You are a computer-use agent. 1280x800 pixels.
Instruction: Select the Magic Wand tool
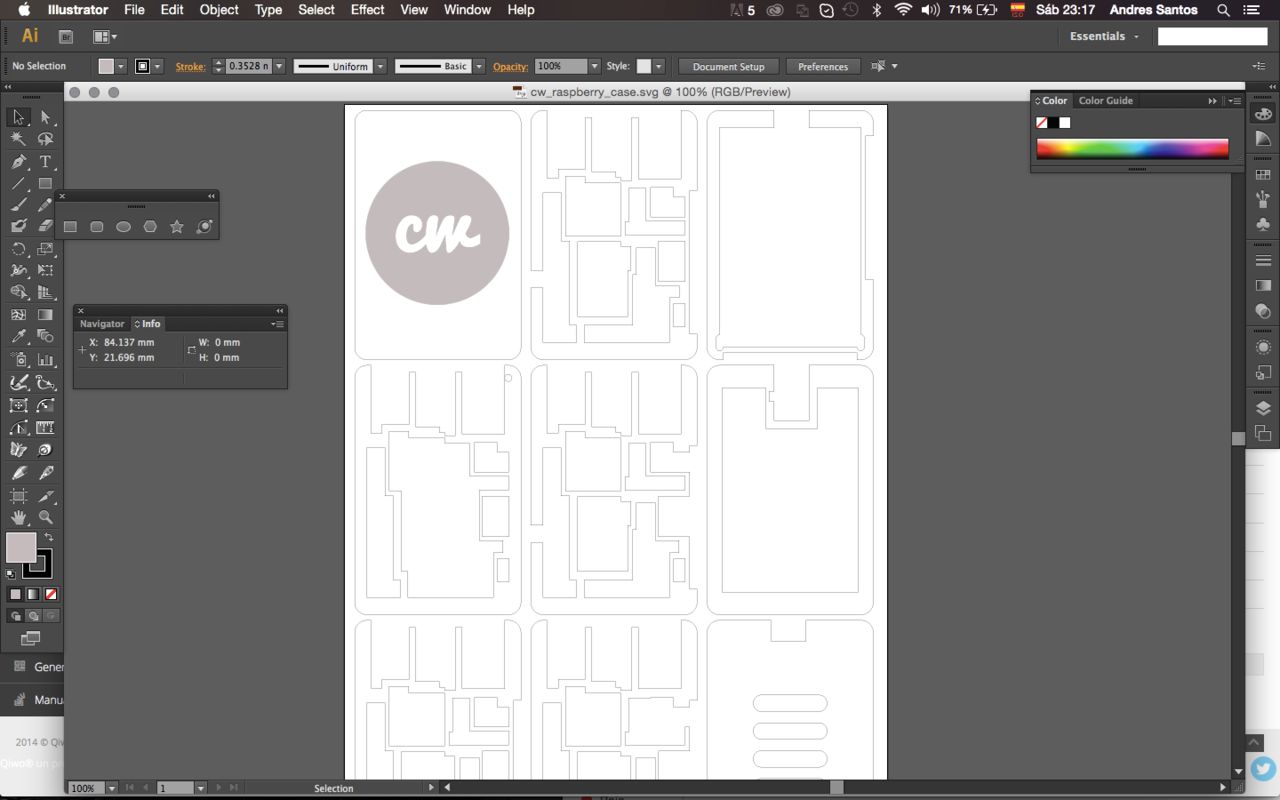pos(18,139)
